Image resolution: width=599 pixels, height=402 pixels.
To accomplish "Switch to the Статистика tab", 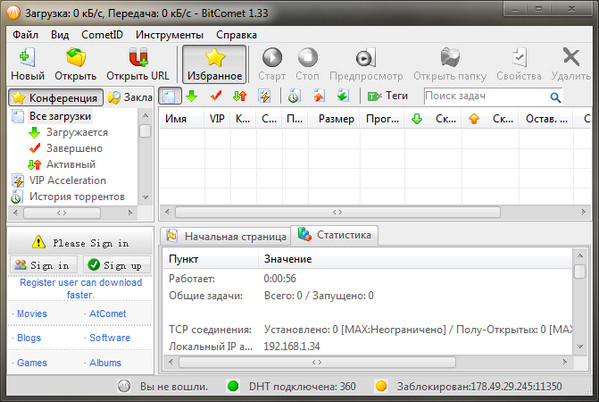I will (335, 235).
